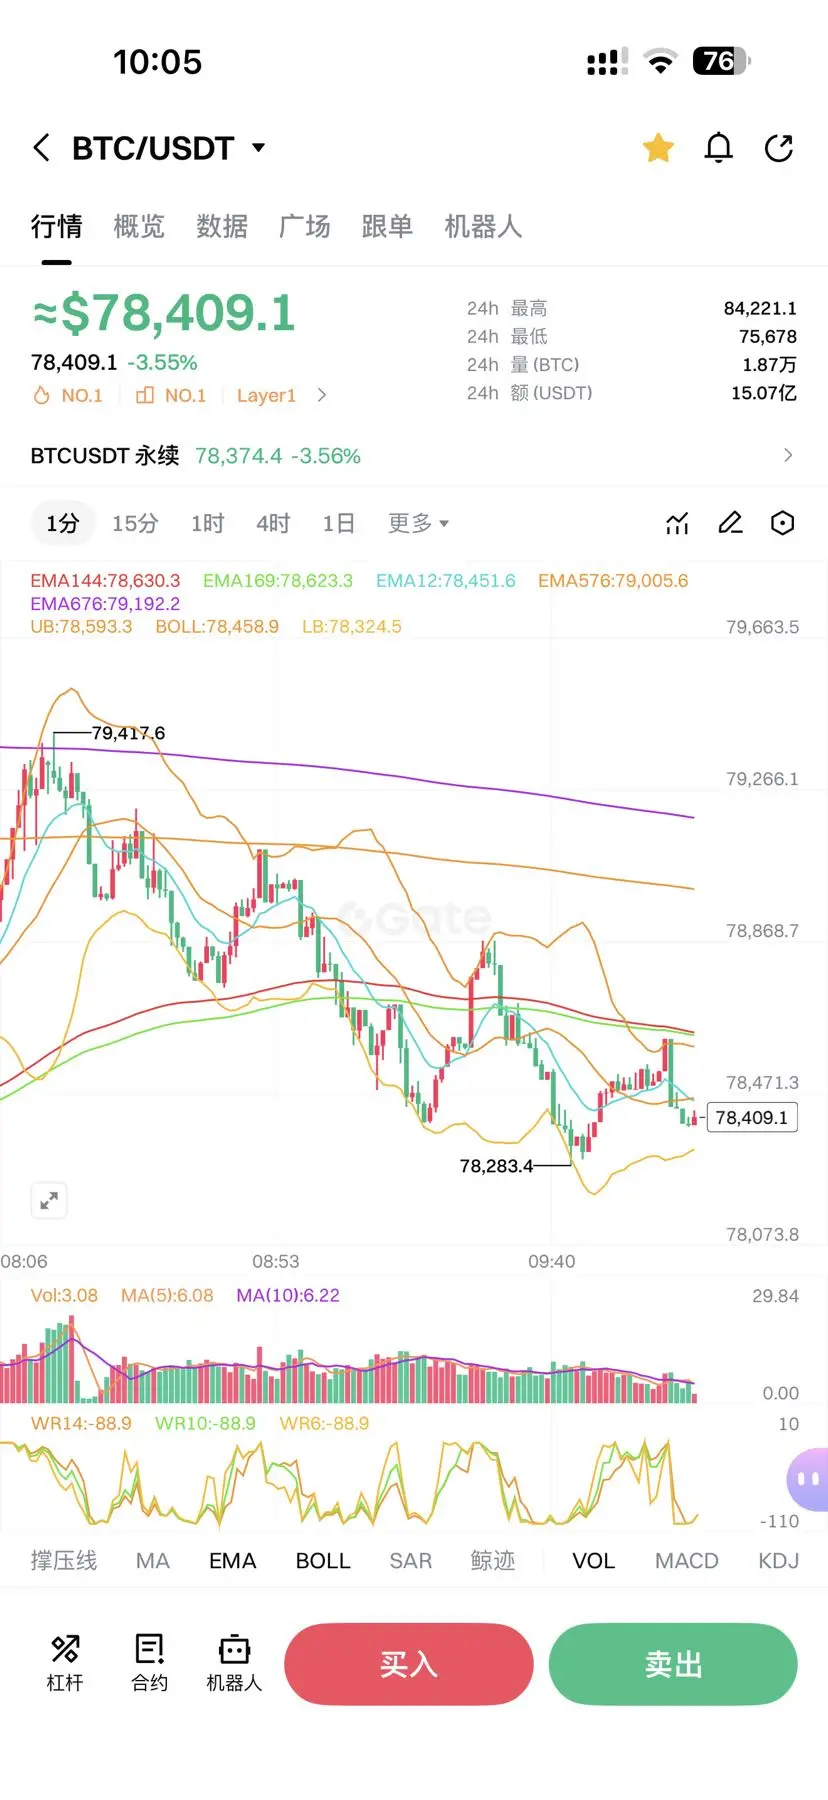Expand chart to fullscreen
The height and width of the screenshot is (1800, 828).
(49, 1201)
